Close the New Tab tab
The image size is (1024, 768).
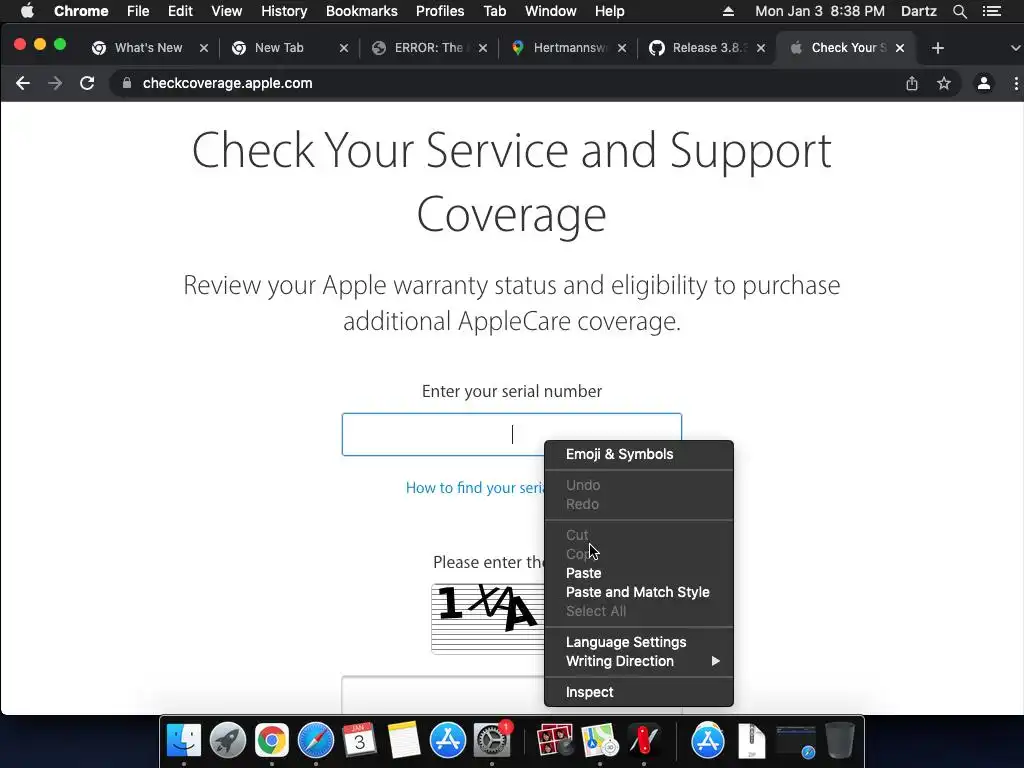point(344,48)
